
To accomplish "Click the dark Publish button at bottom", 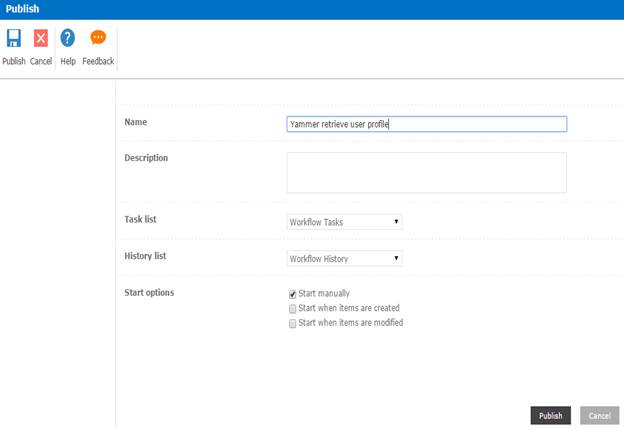I will (x=550, y=416).
